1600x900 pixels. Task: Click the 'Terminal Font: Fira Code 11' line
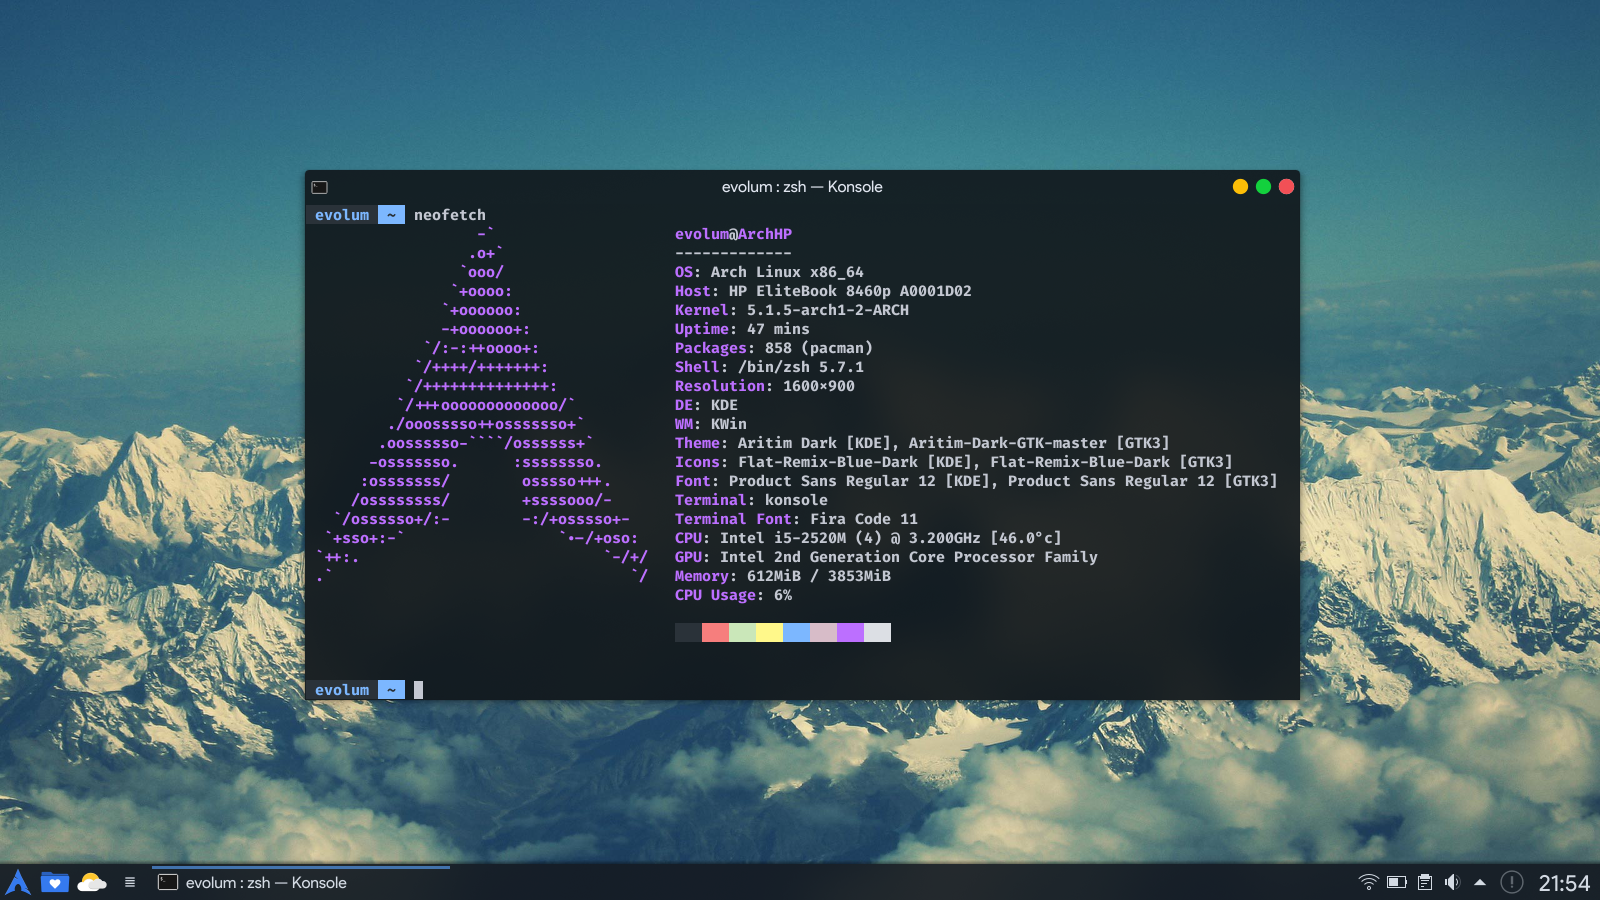pos(796,519)
